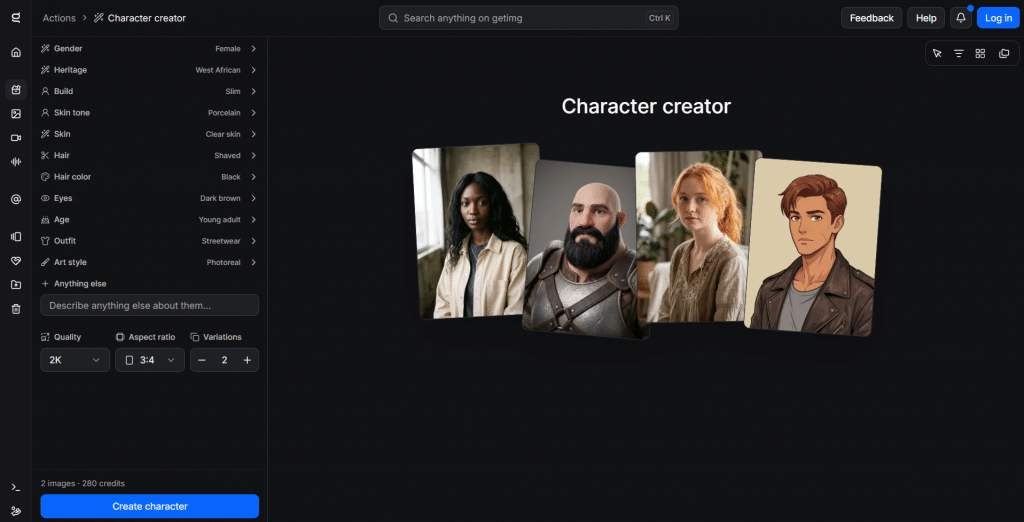Increase variations with plus button
Screen dimensions: 1024x522
(x=247, y=360)
